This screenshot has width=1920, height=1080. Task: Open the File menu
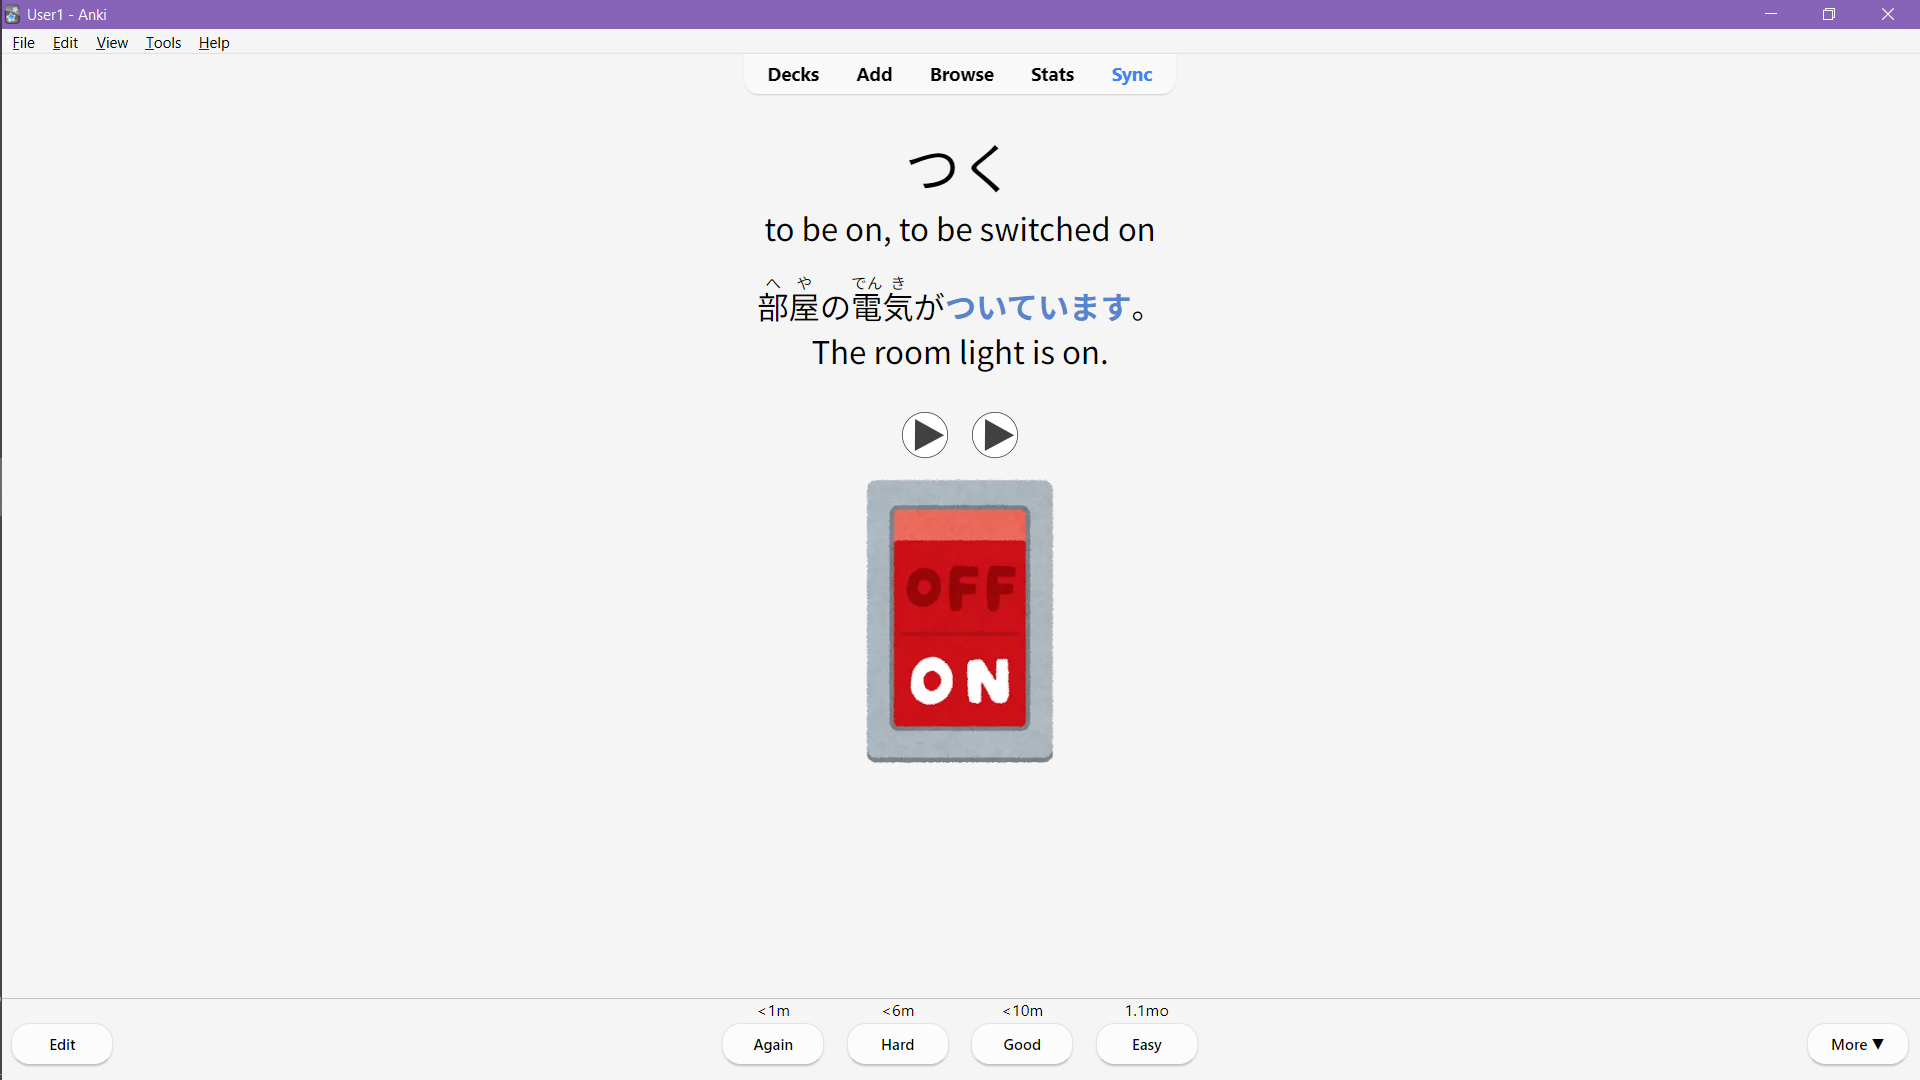23,43
